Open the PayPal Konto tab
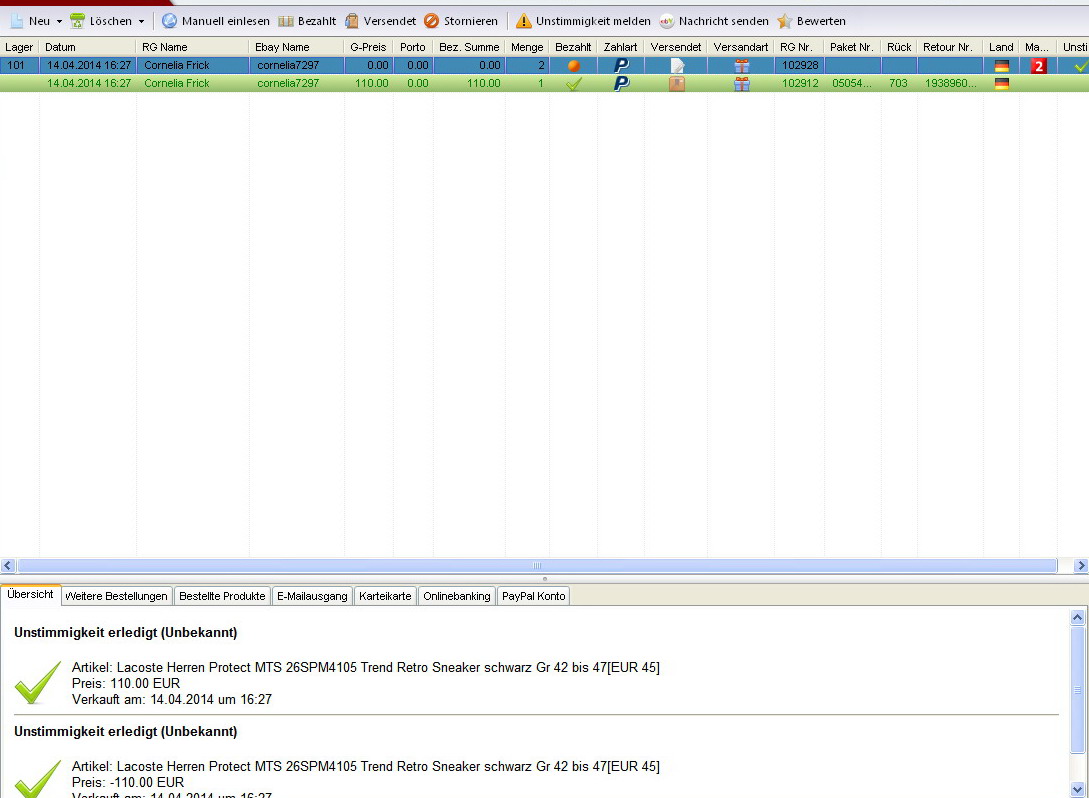Image resolution: width=1089 pixels, height=798 pixels. pyautogui.click(x=533, y=596)
